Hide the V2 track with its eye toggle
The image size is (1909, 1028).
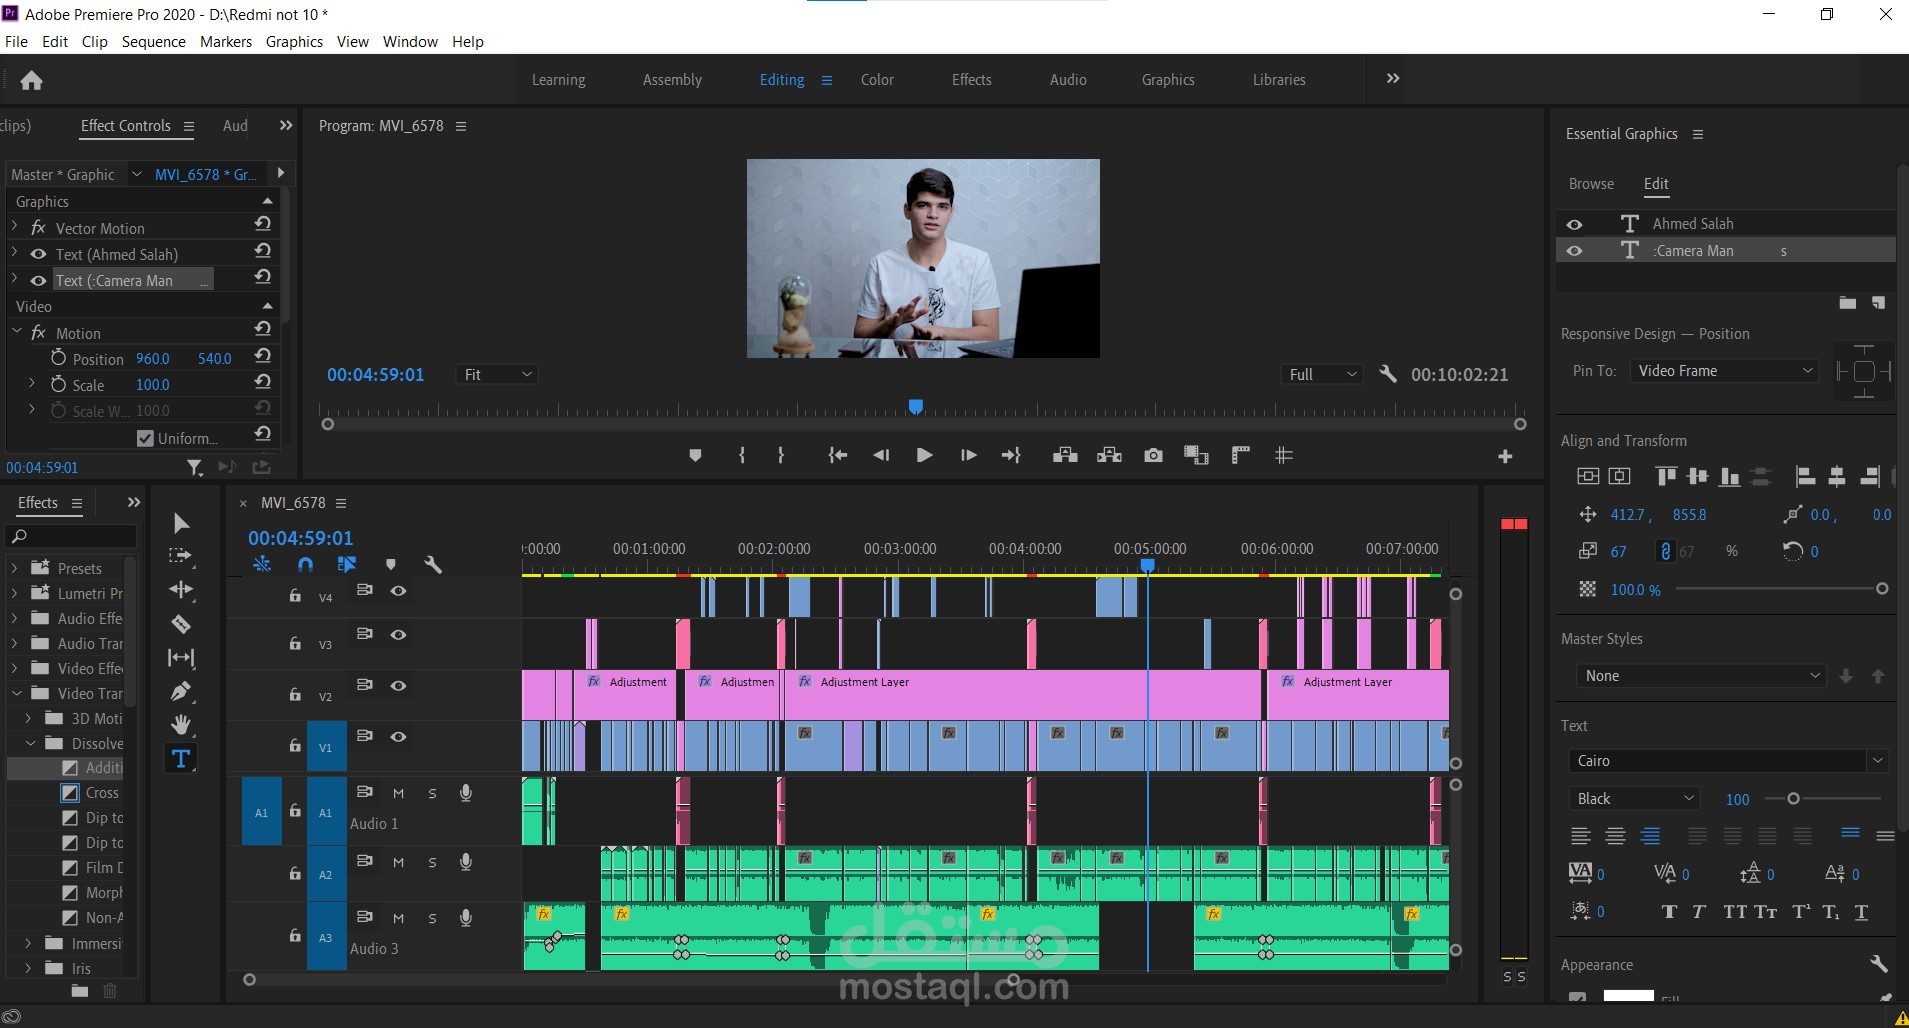coord(399,685)
